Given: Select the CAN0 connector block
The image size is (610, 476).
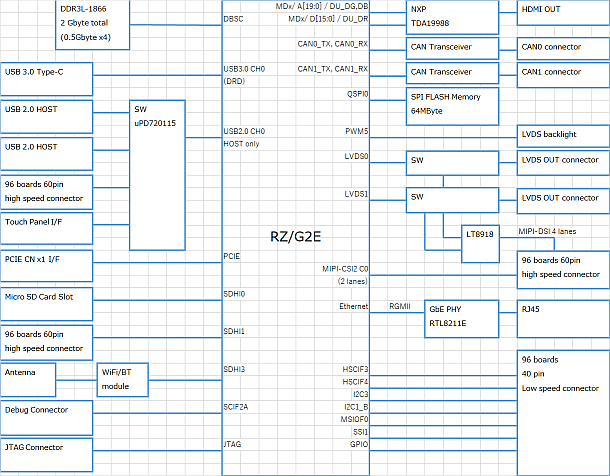Looking at the screenshot, I should pos(561,47).
